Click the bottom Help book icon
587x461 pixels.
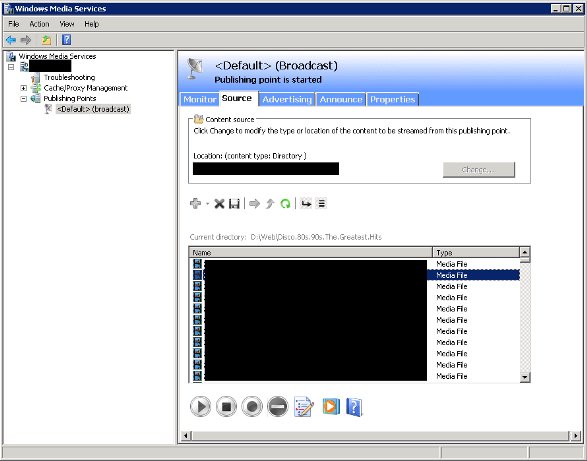coord(354,407)
